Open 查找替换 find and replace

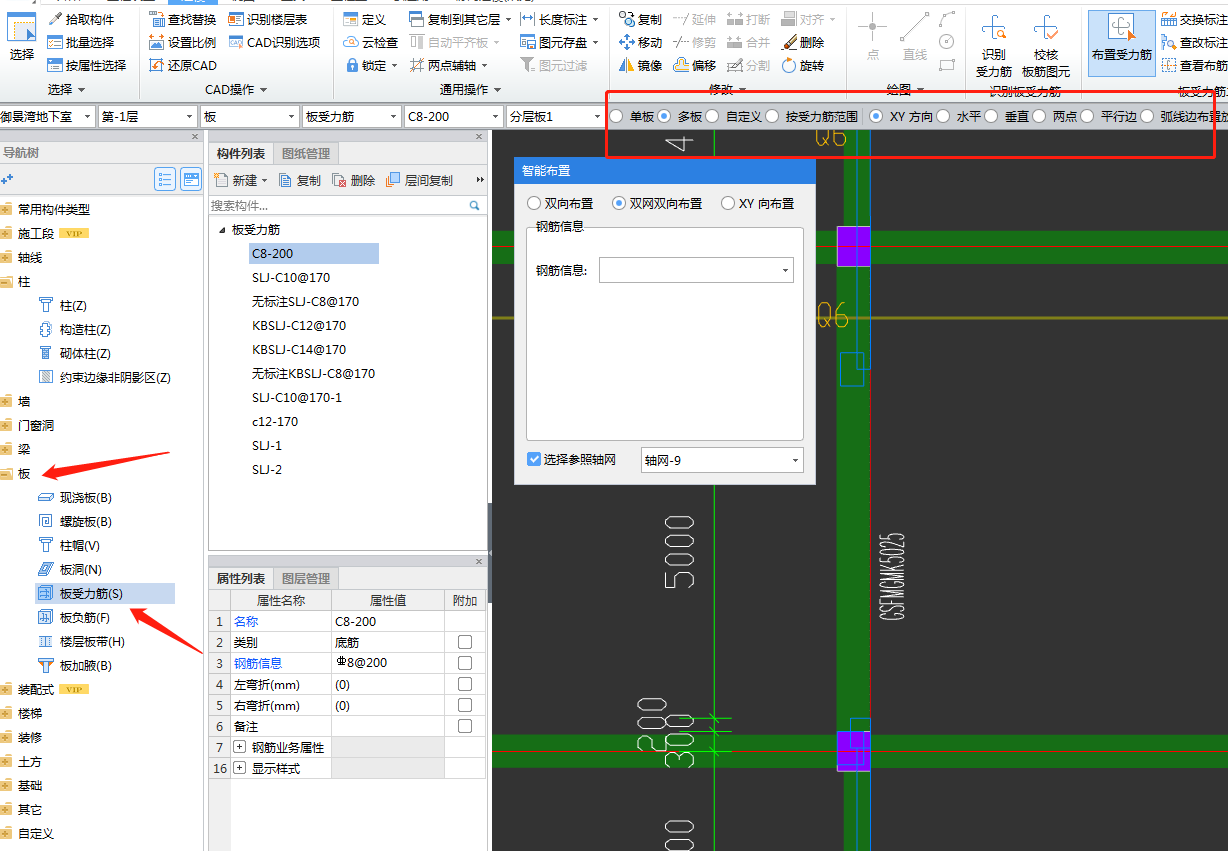click(182, 19)
